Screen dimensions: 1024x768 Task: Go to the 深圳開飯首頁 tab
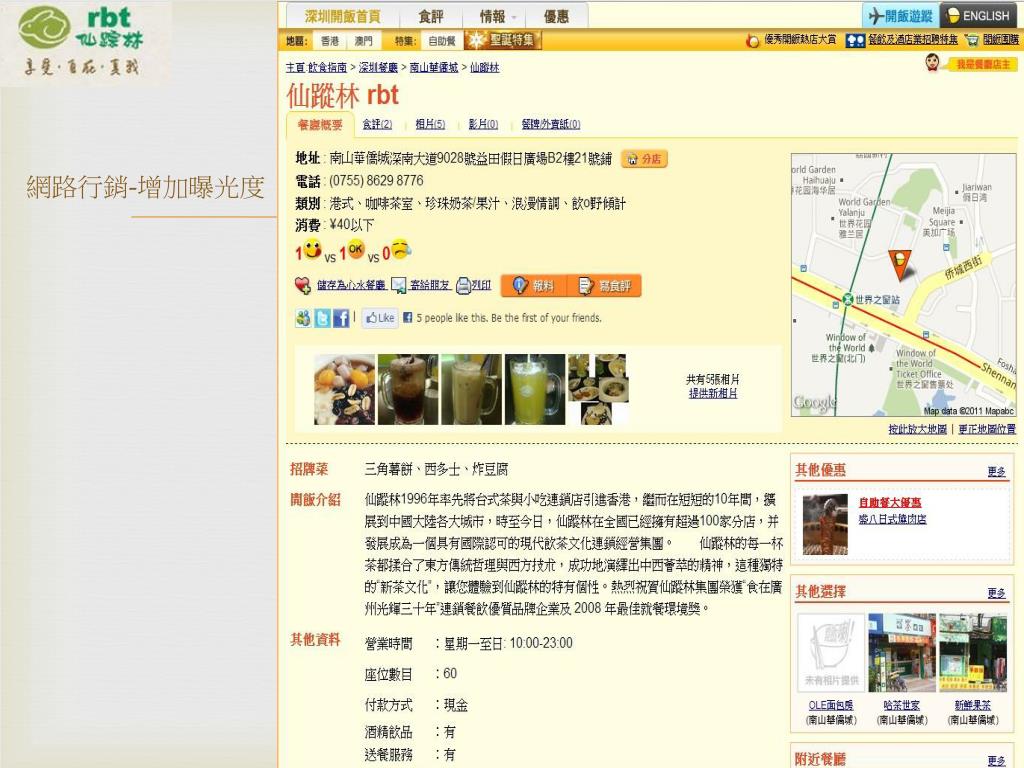(342, 16)
